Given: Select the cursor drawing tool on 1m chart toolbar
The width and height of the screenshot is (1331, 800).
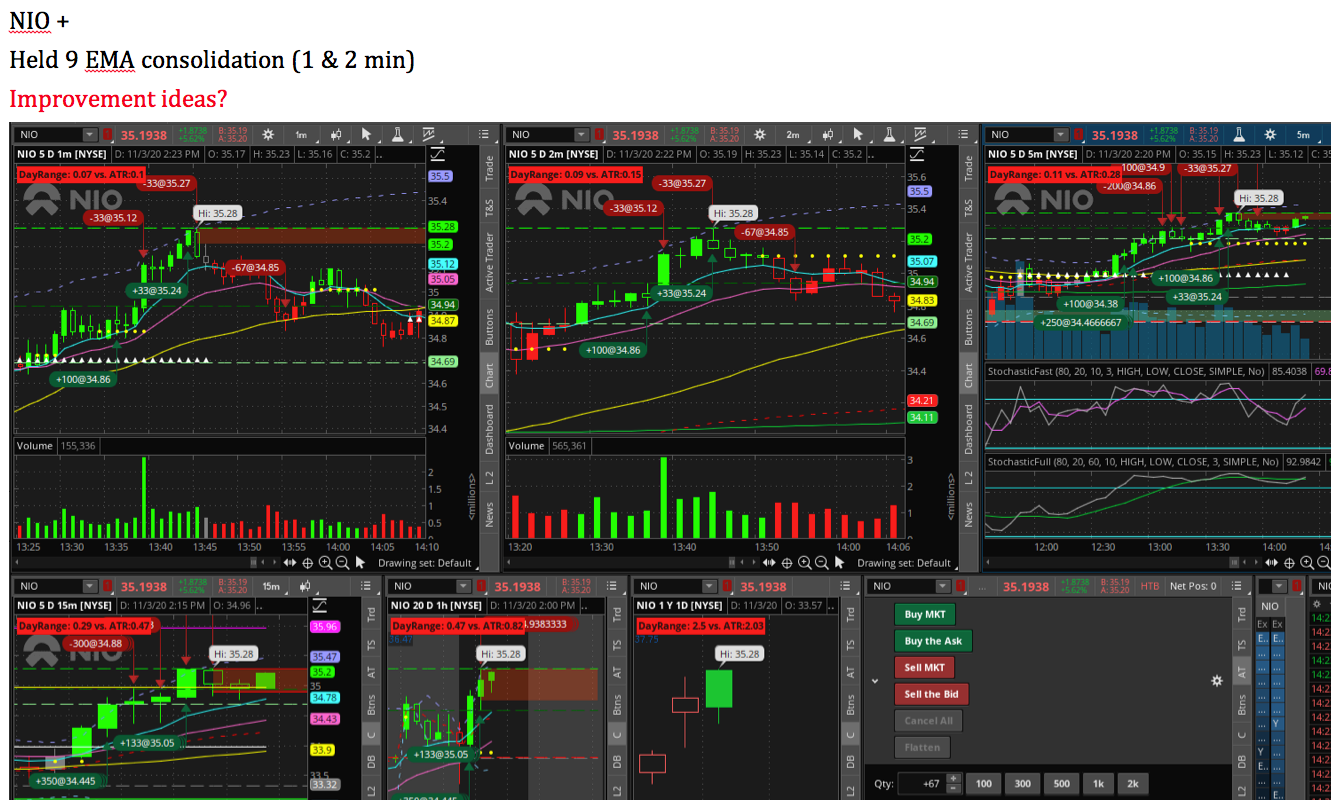Looking at the screenshot, I should [x=366, y=135].
